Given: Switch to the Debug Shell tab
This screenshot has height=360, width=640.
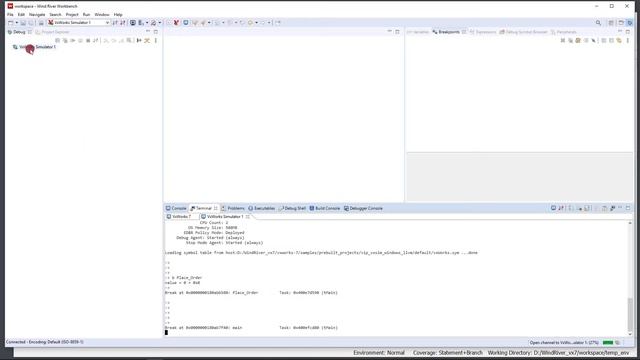Looking at the screenshot, I should pyautogui.click(x=292, y=208).
